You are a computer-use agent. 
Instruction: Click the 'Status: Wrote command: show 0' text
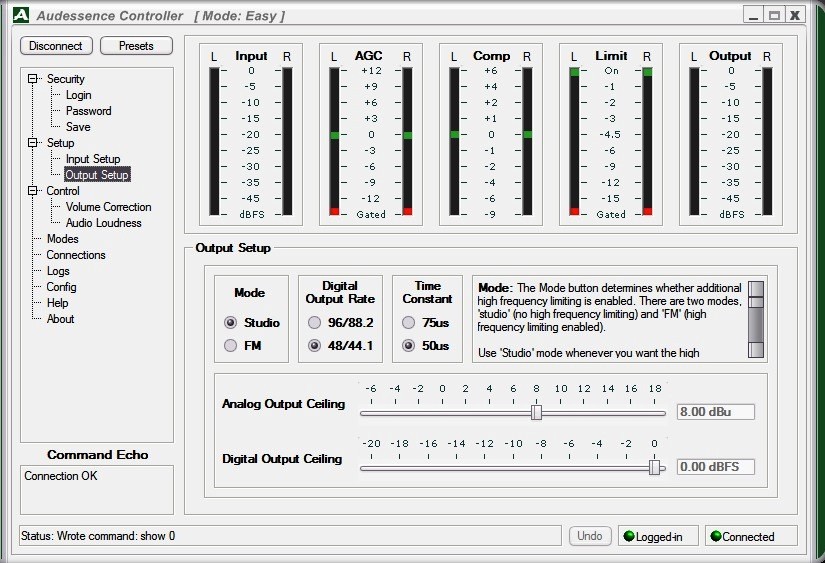[x=98, y=536]
